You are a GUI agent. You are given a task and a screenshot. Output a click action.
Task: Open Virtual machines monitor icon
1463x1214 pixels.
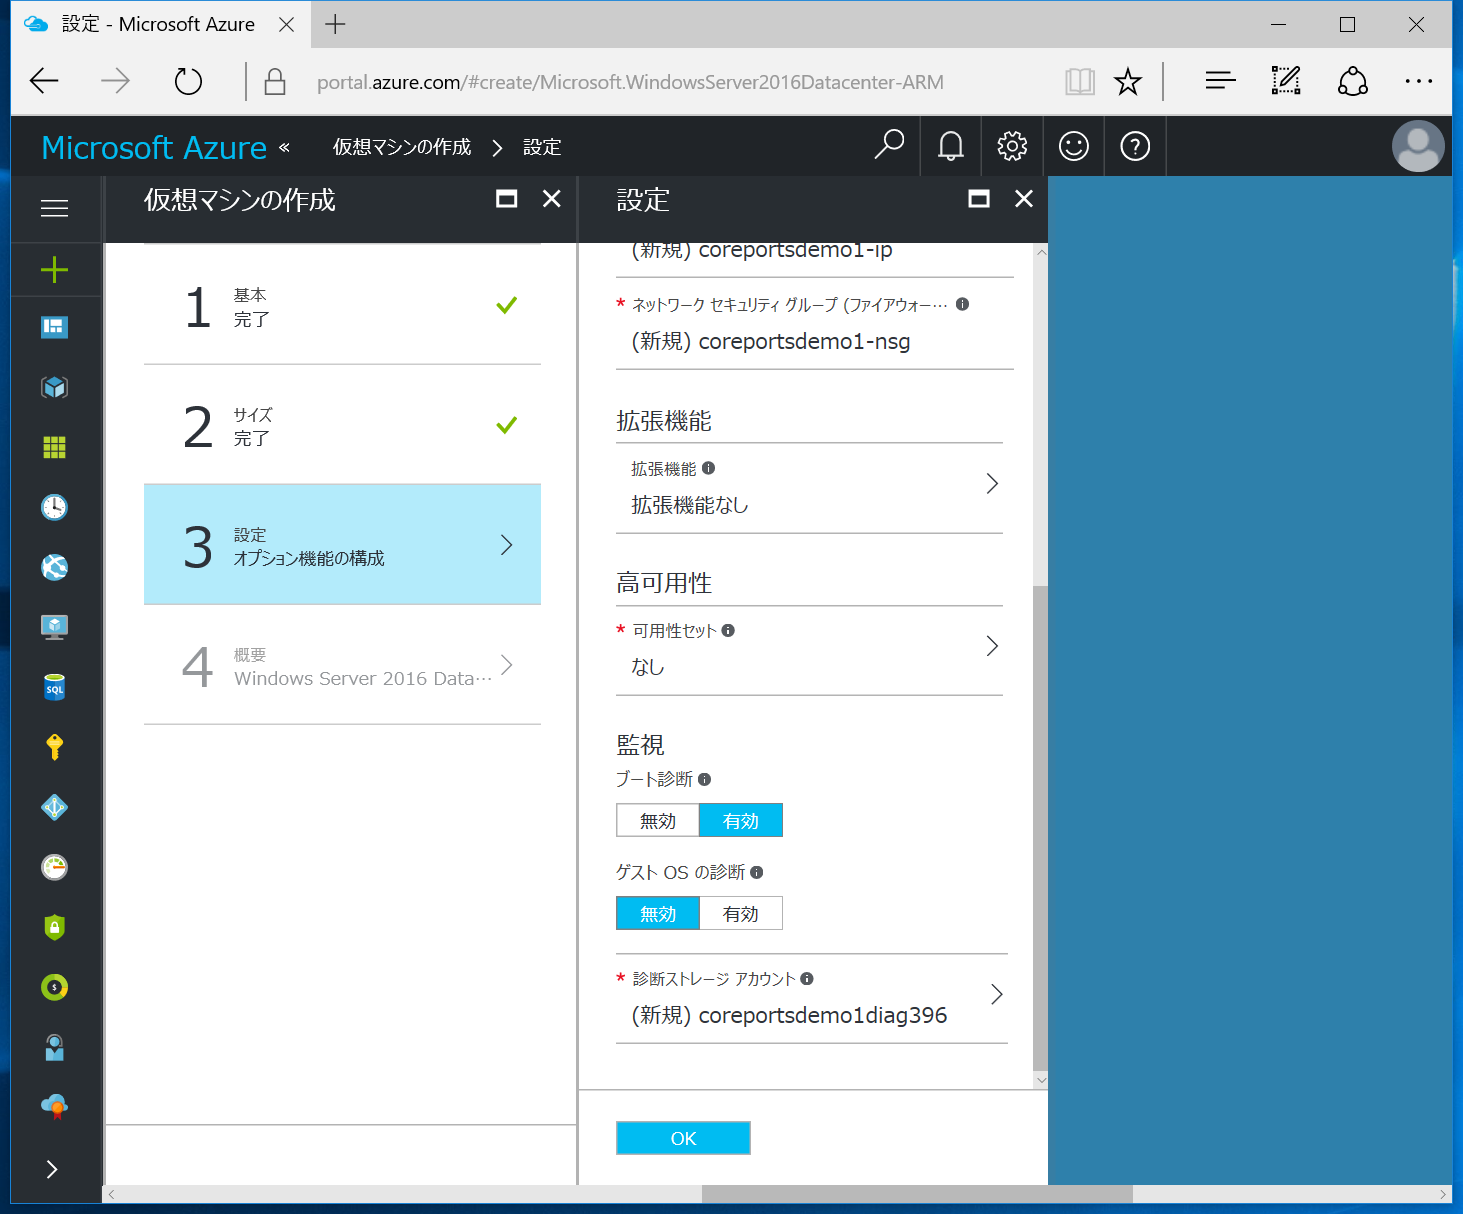click(54, 627)
